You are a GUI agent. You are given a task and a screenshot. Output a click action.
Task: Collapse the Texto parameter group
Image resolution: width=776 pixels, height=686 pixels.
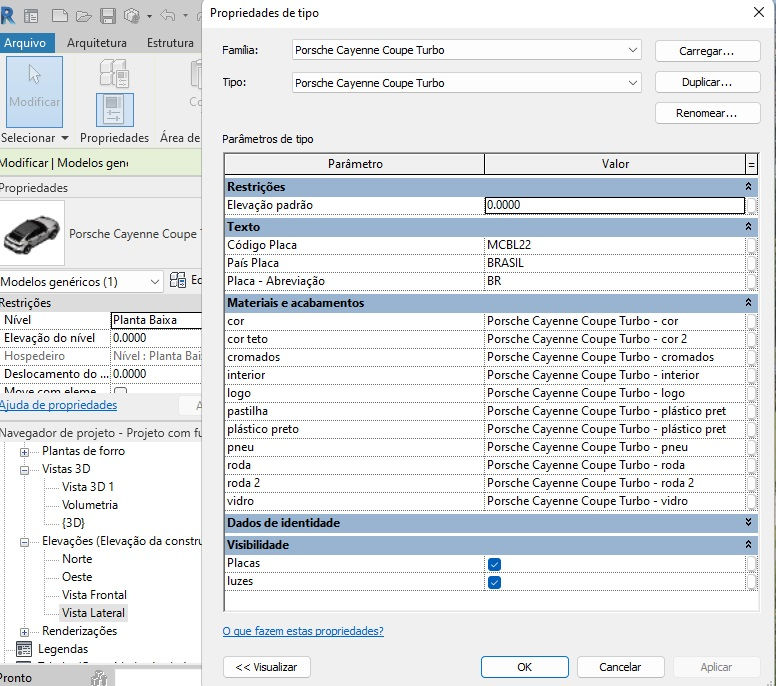point(748,227)
